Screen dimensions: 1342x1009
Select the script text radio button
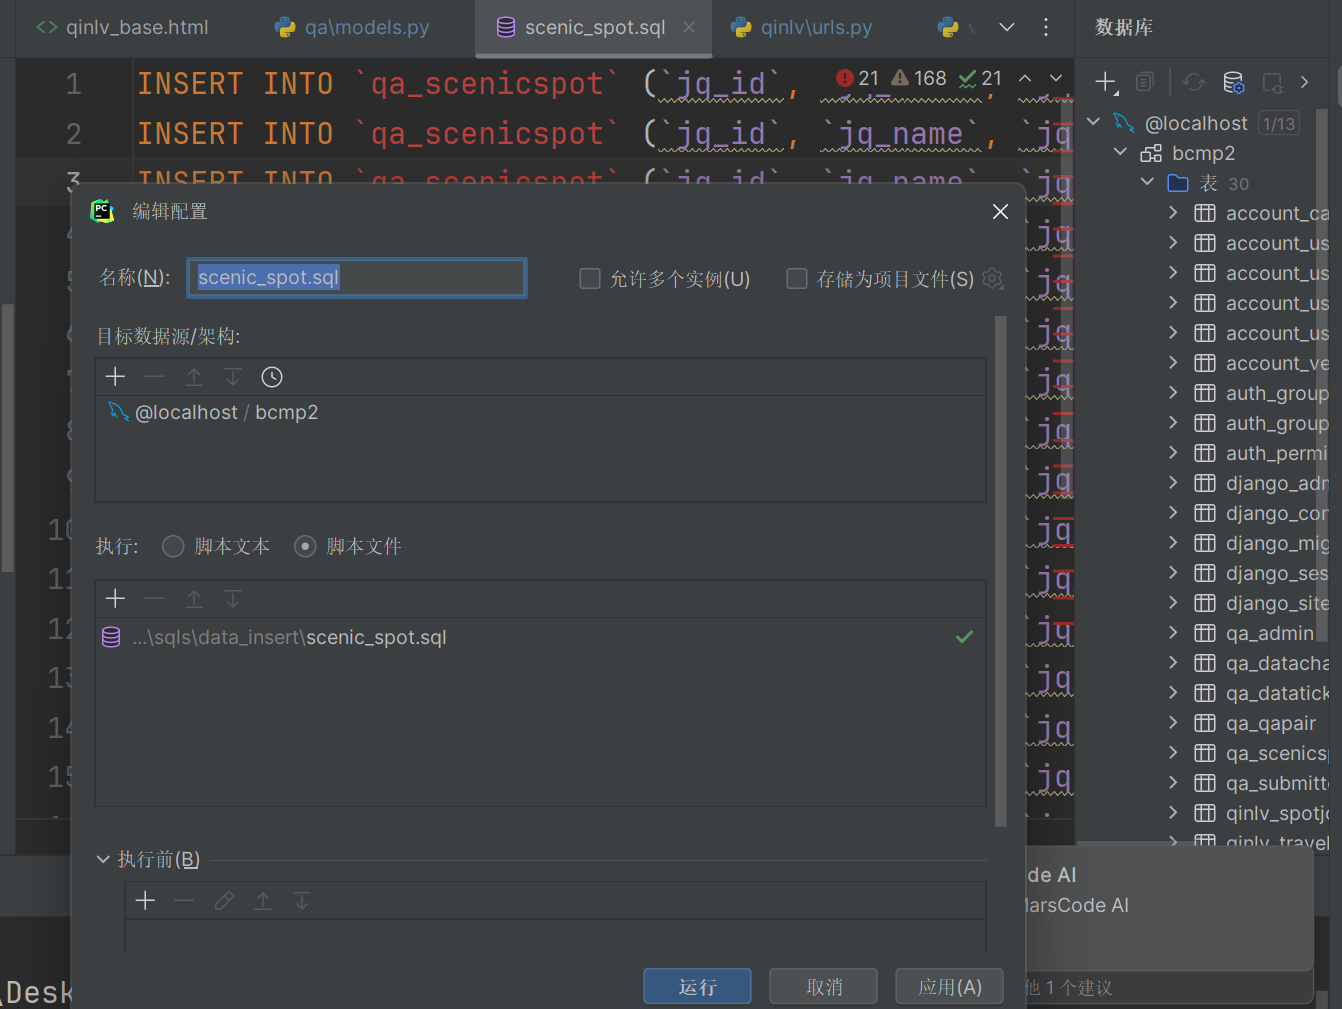173,546
